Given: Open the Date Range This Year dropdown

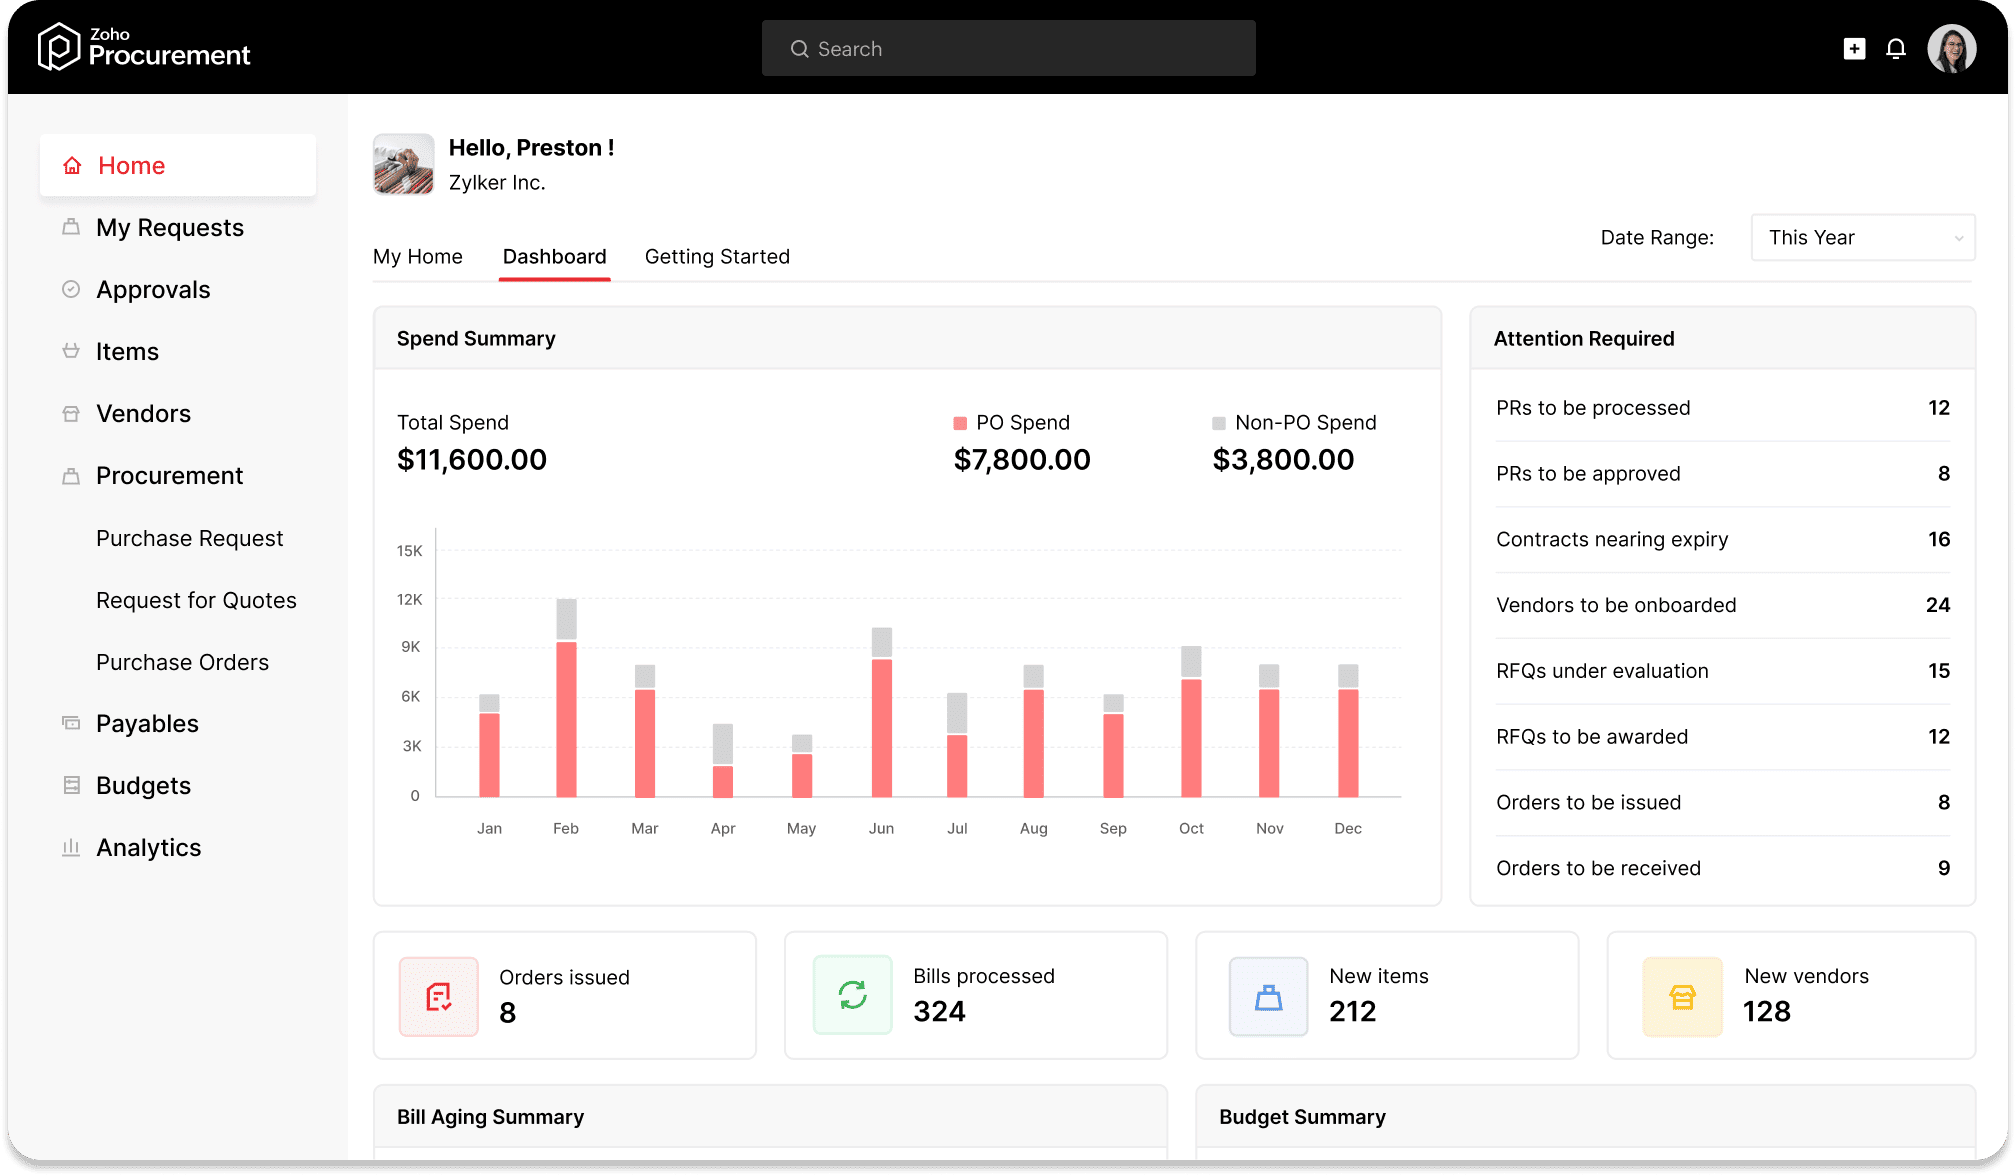Looking at the screenshot, I should coord(1862,237).
